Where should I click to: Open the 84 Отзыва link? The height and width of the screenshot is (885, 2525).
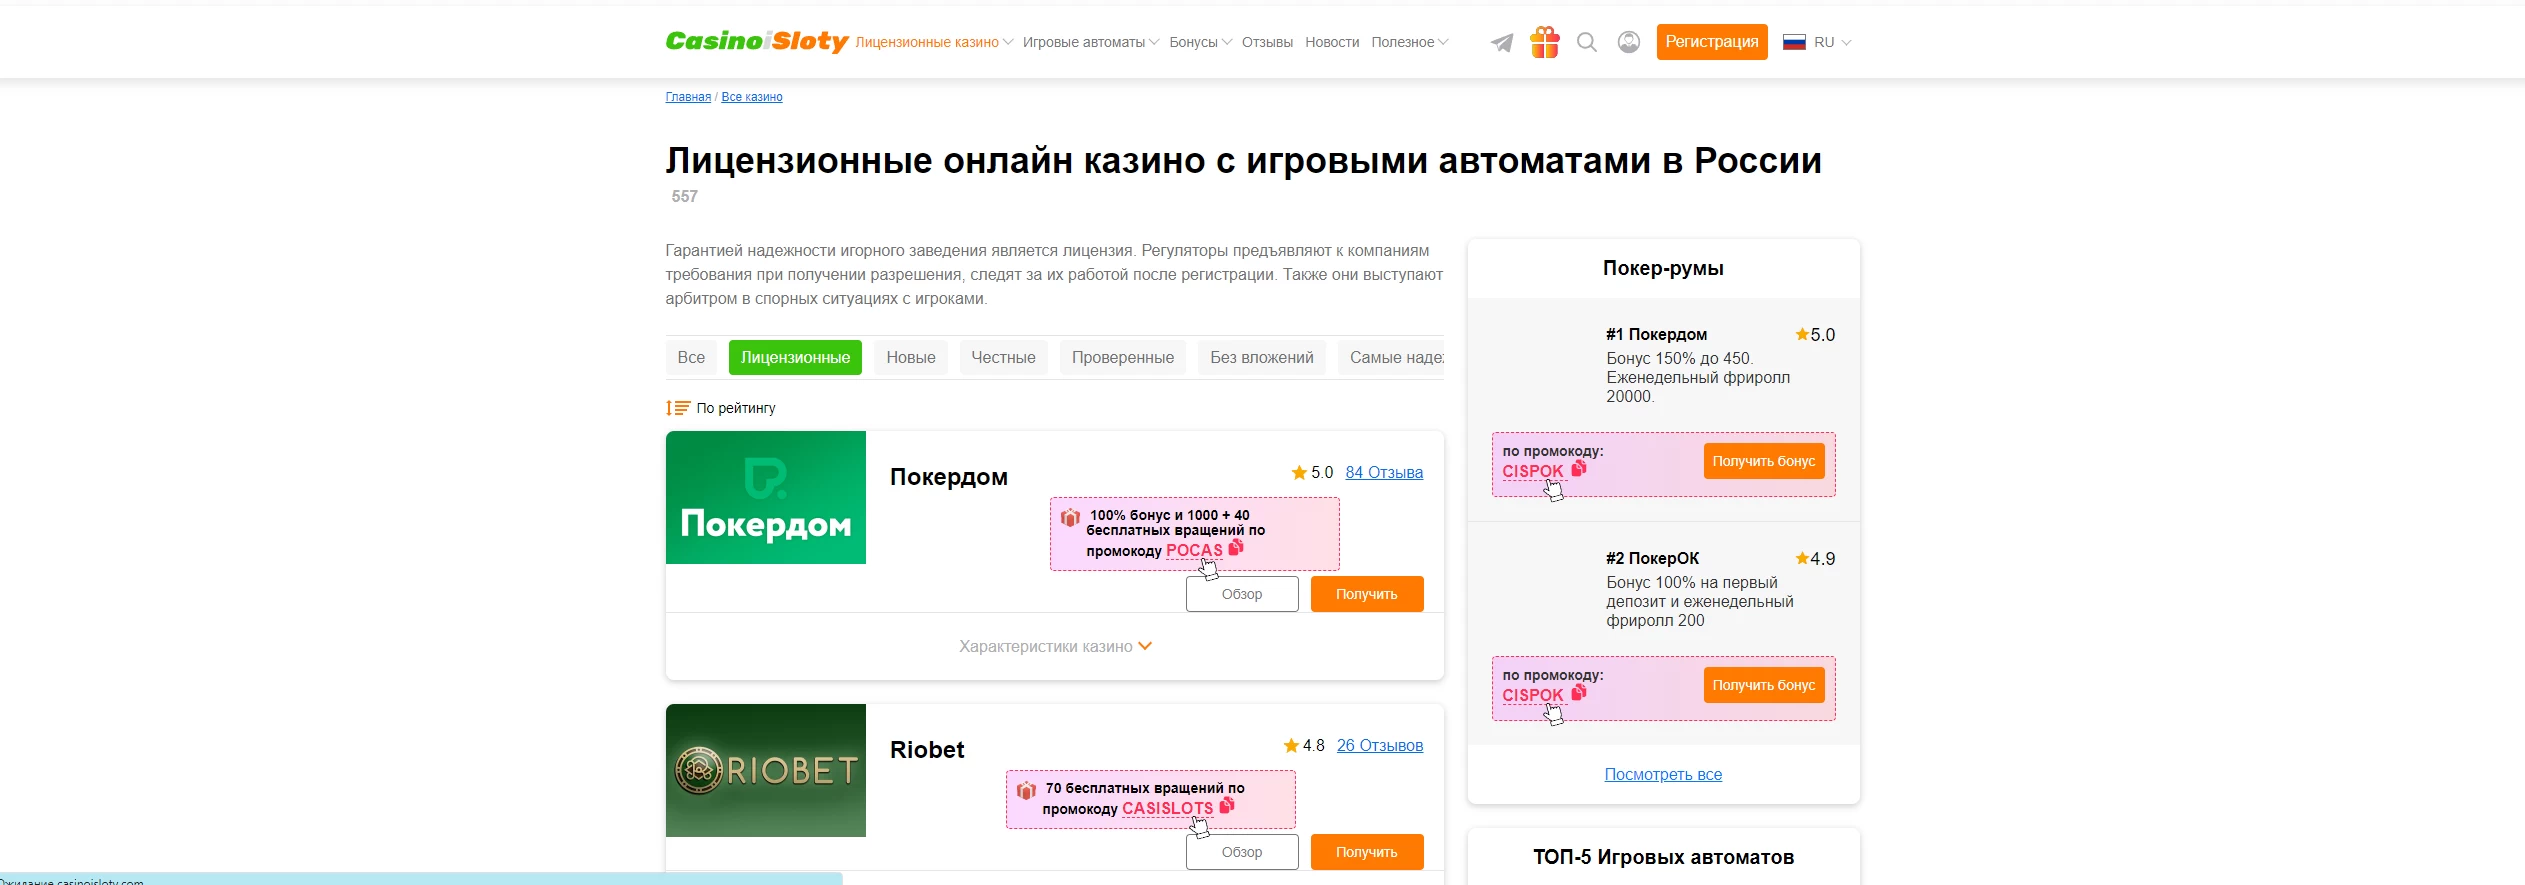[1384, 472]
